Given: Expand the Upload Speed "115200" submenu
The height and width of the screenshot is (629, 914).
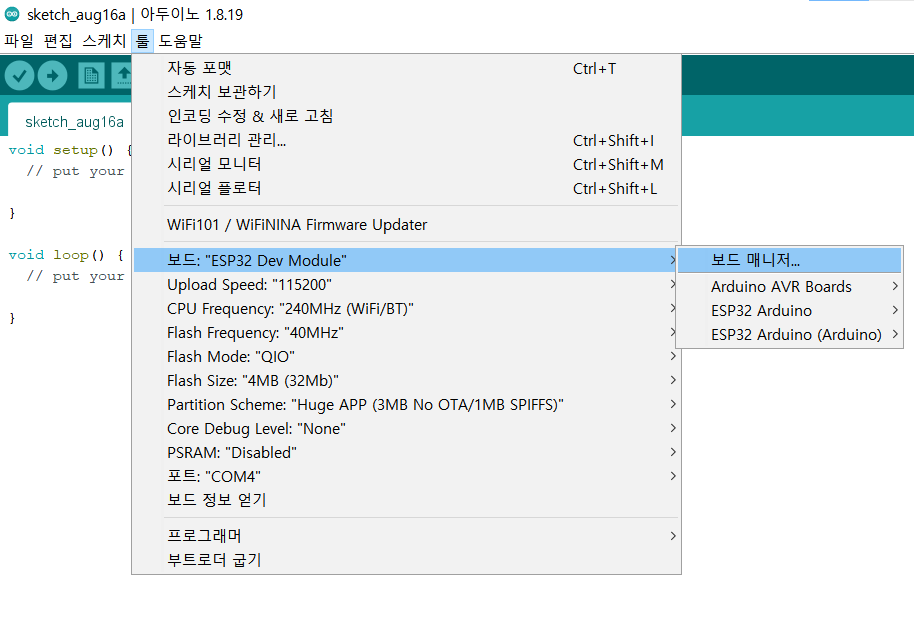Looking at the screenshot, I should 407,284.
